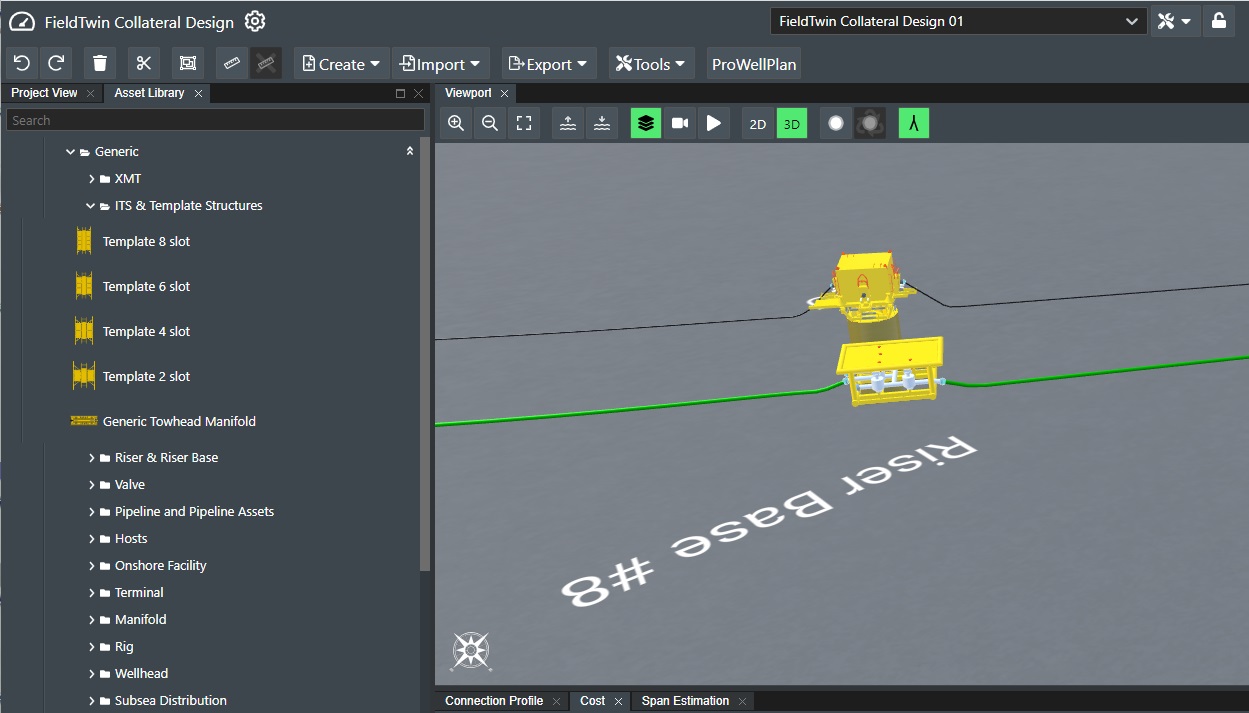
Task: Click the FieldTwin dashboard logo icon
Action: (22, 22)
